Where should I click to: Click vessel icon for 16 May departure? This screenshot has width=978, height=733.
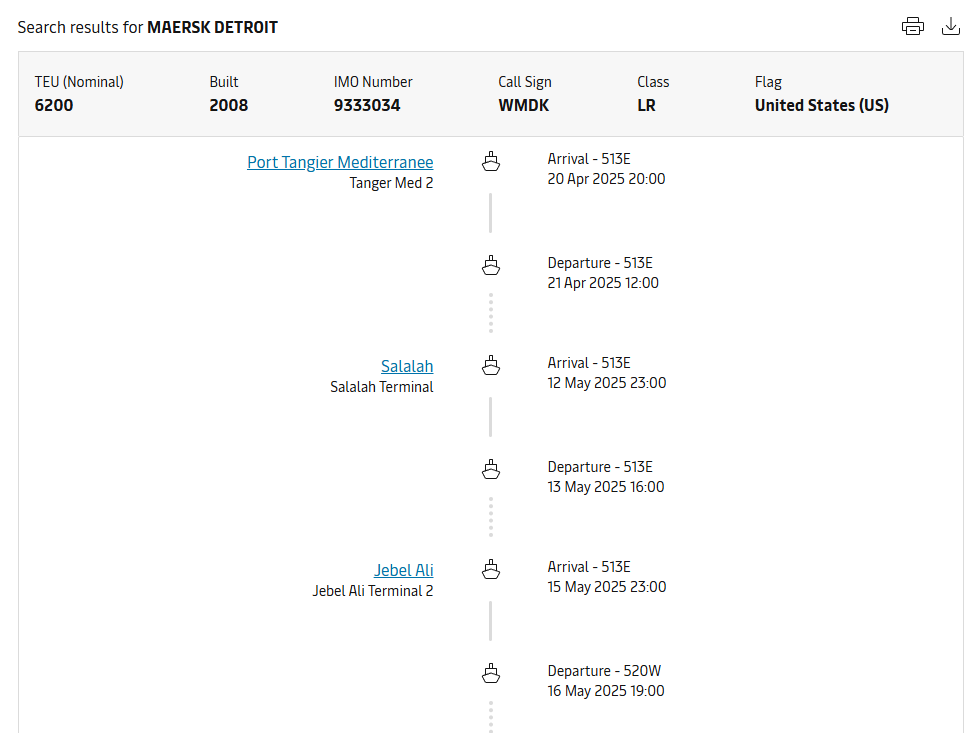tap(490, 673)
